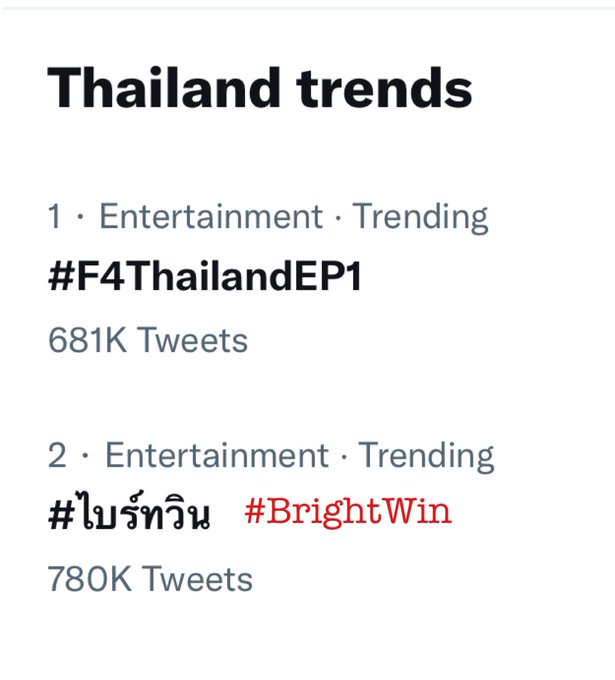
Task: Open the Thai #ไบร์ทวิน trending hashtag
Action: [129, 513]
